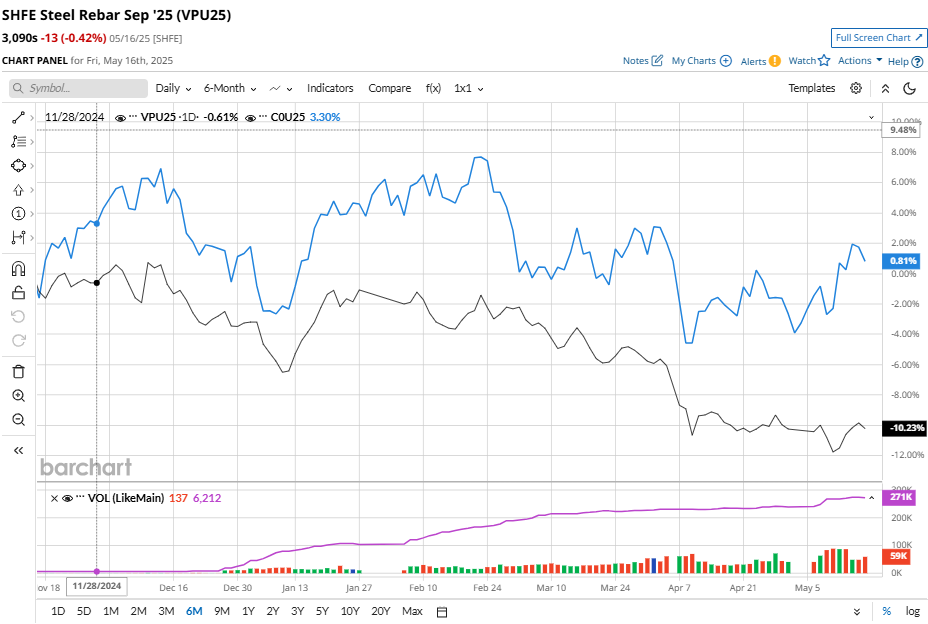Toggle the percent scale button
The height and width of the screenshot is (624, 928).
tap(886, 611)
